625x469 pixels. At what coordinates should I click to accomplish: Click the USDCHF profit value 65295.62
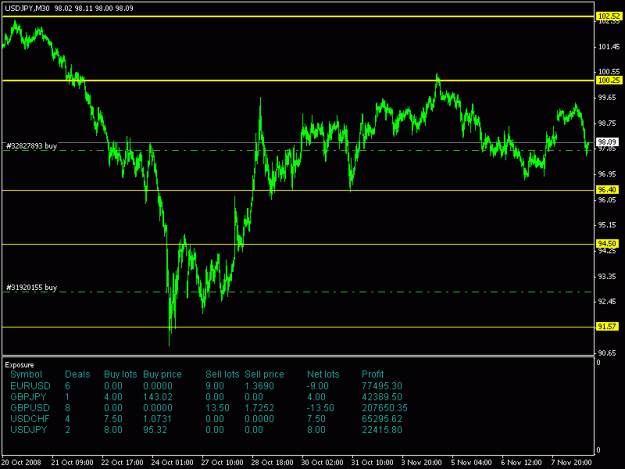pos(382,419)
